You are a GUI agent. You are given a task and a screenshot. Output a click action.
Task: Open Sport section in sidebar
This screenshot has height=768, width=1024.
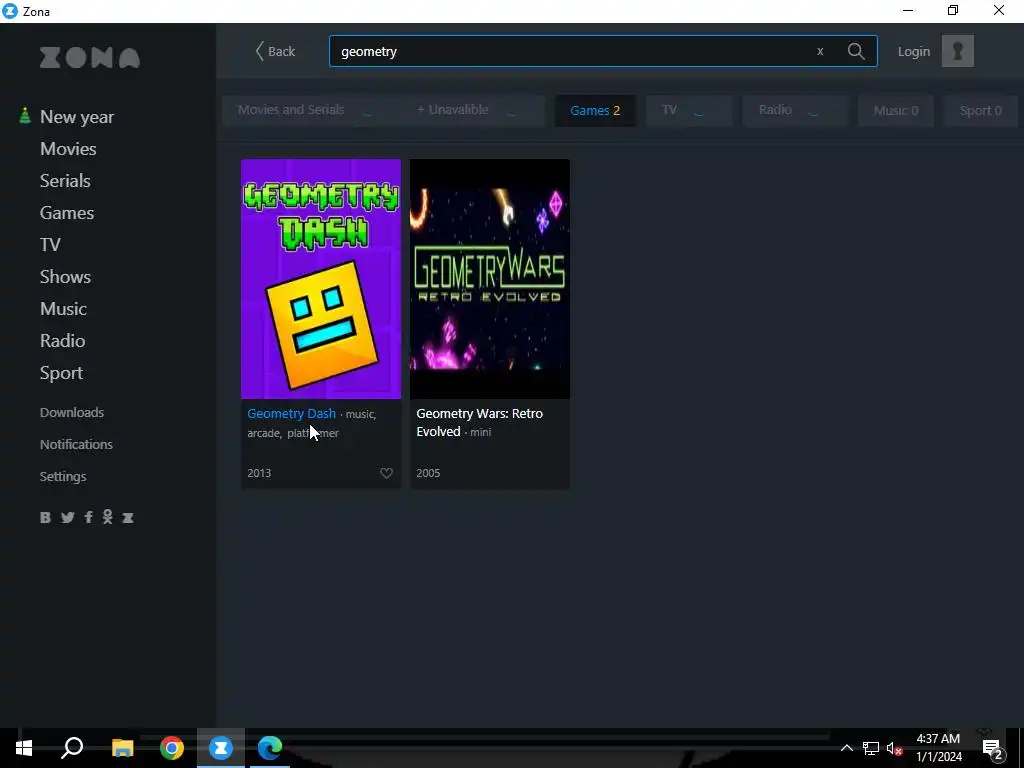tap(61, 373)
